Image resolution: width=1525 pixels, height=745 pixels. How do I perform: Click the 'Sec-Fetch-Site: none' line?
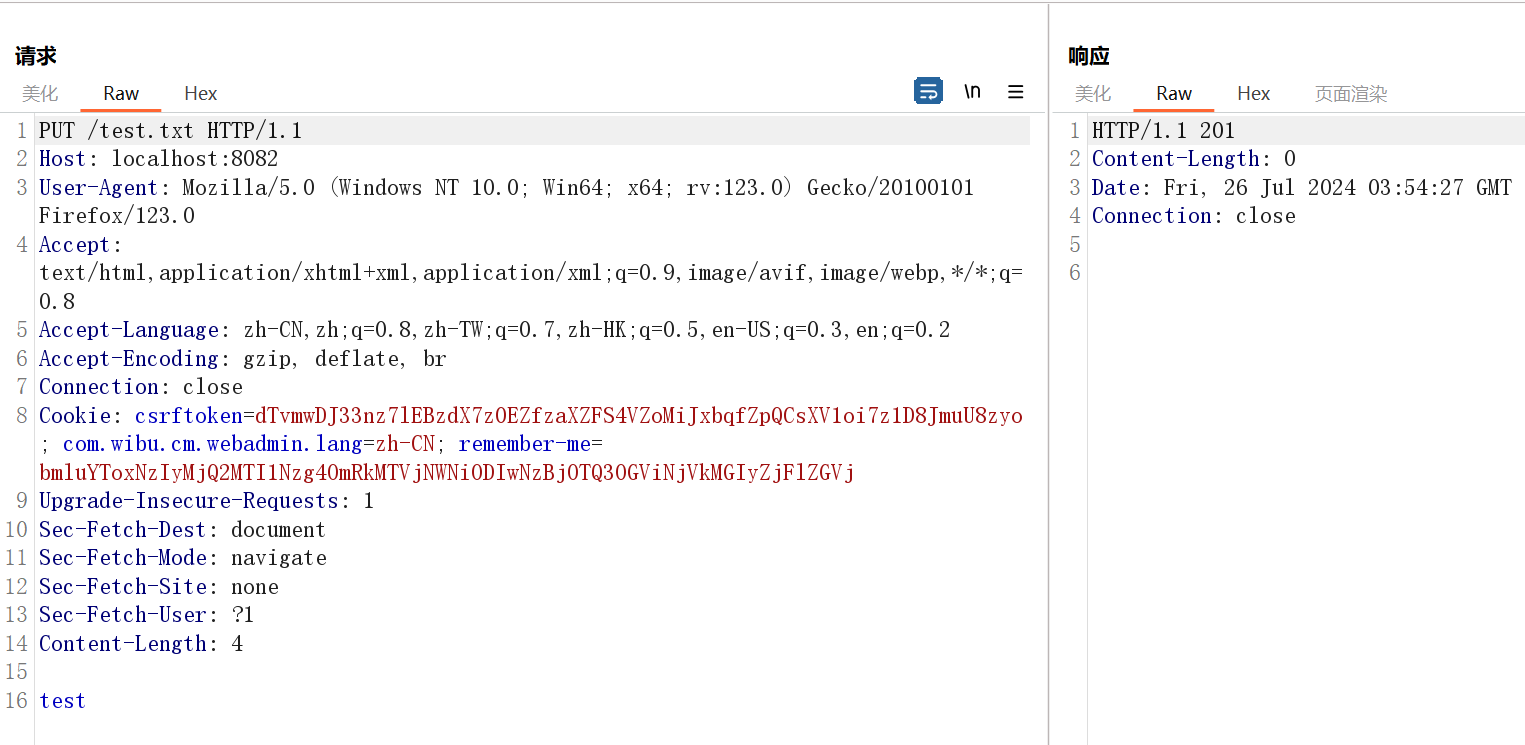pyautogui.click(x=159, y=586)
